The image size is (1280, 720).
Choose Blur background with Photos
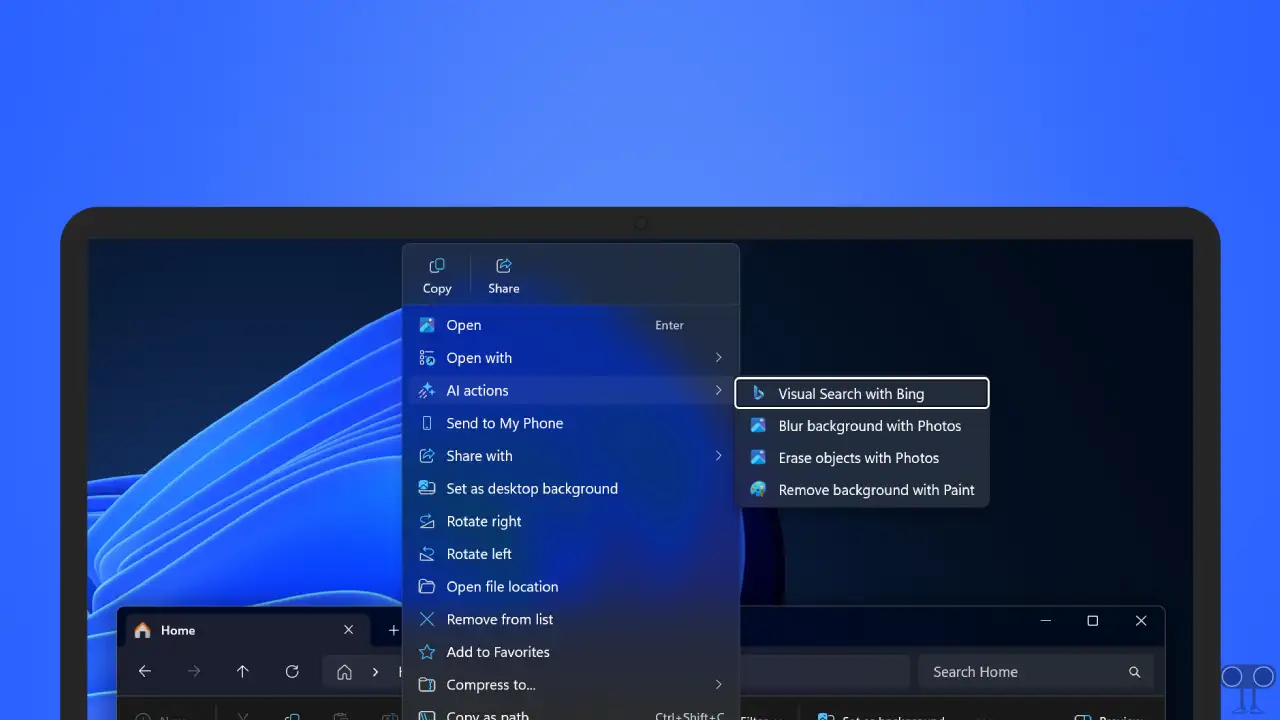pos(869,425)
